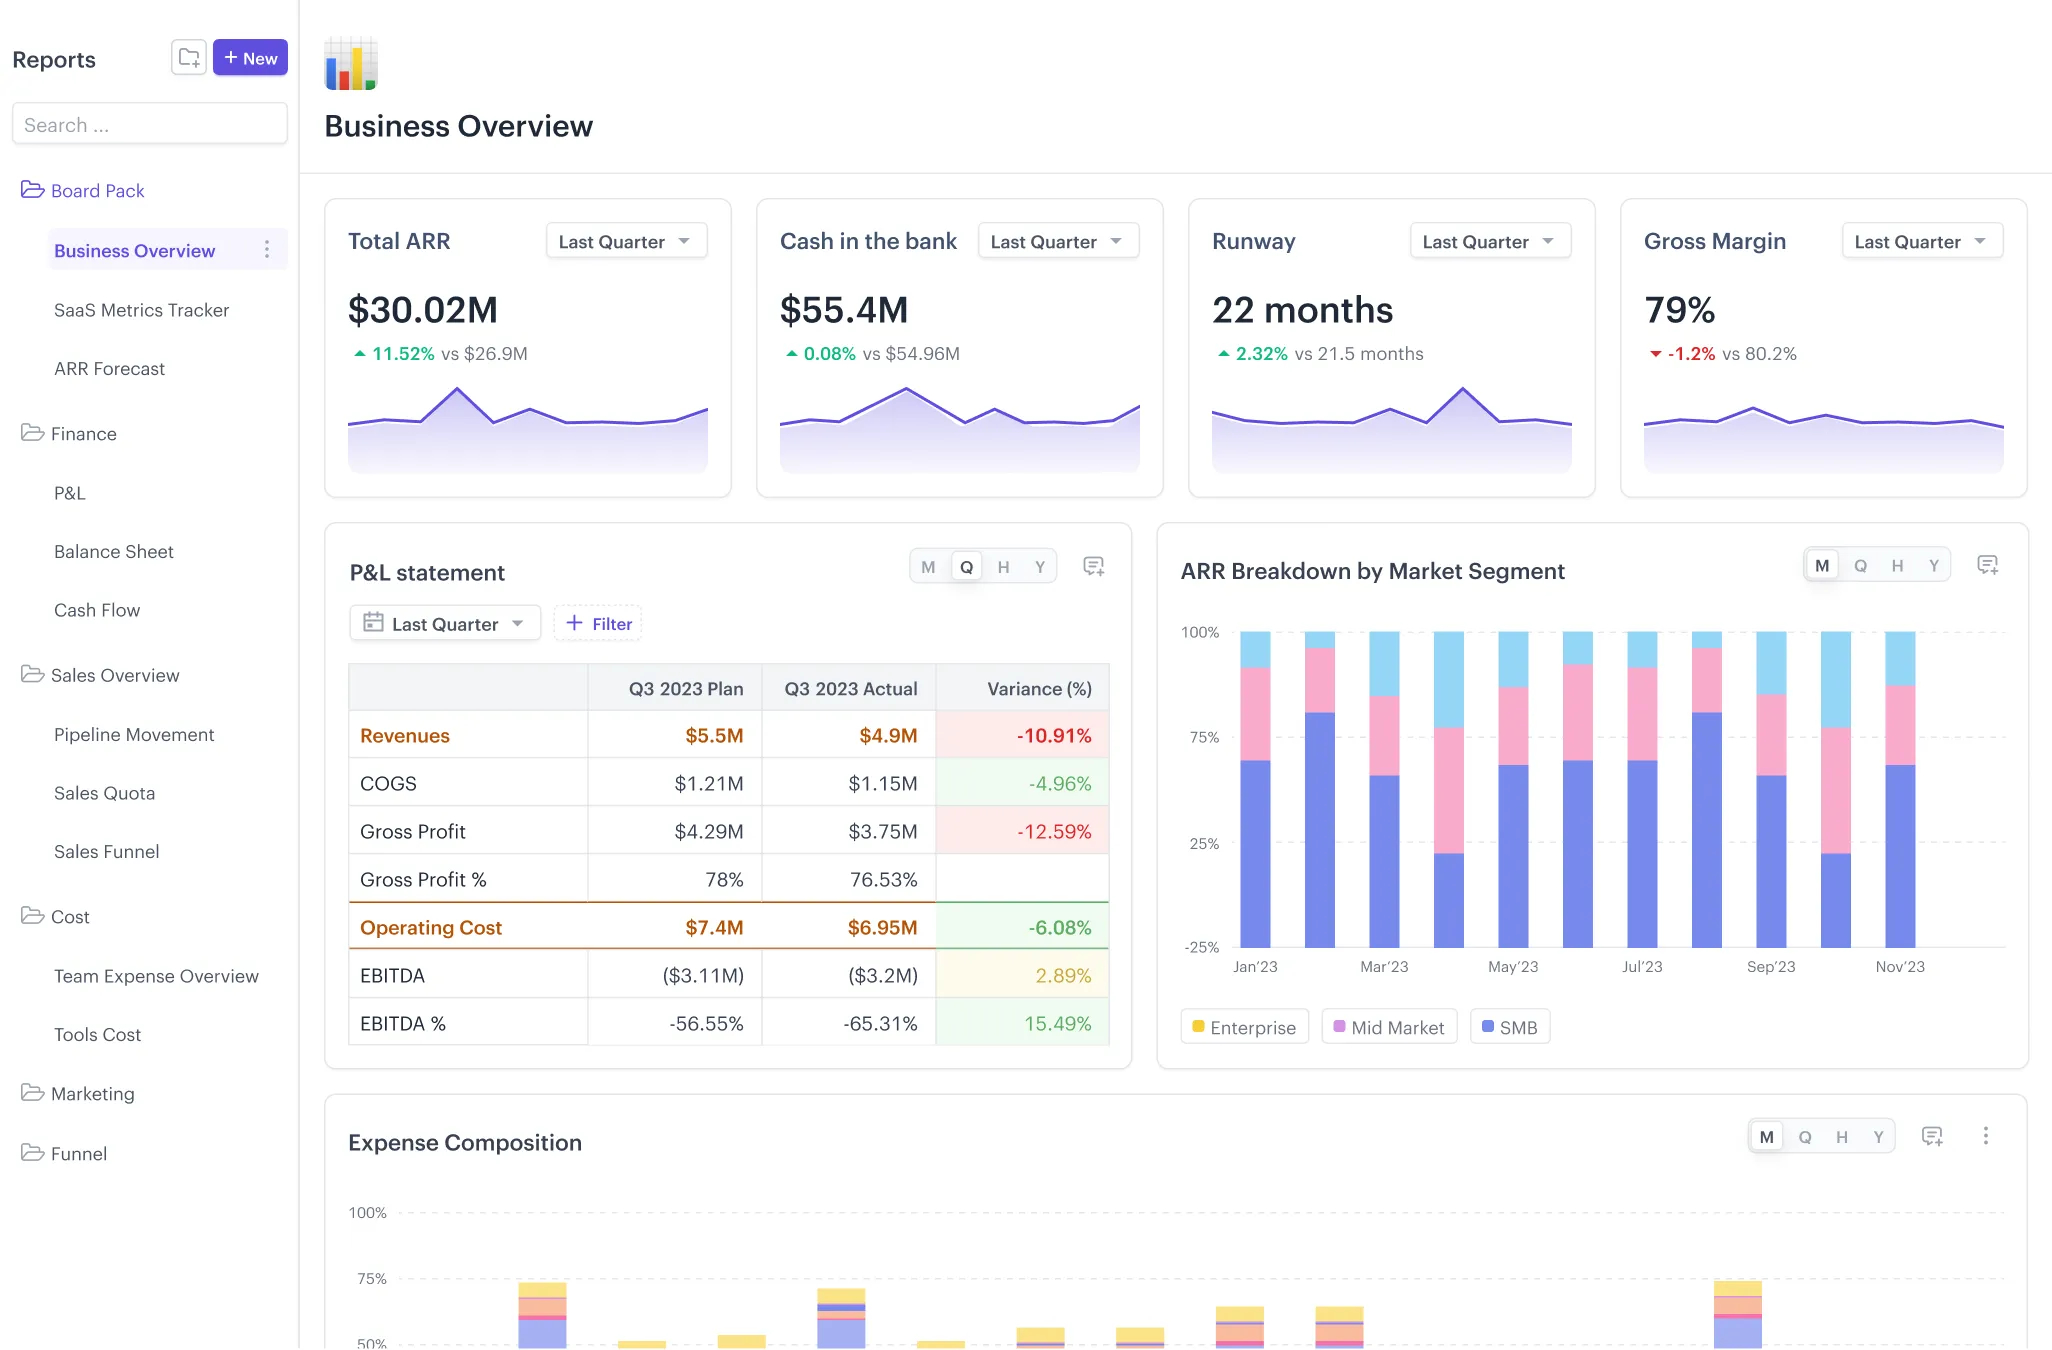Change P&L statement date range dropdown
The height and width of the screenshot is (1350, 2052).
[445, 622]
